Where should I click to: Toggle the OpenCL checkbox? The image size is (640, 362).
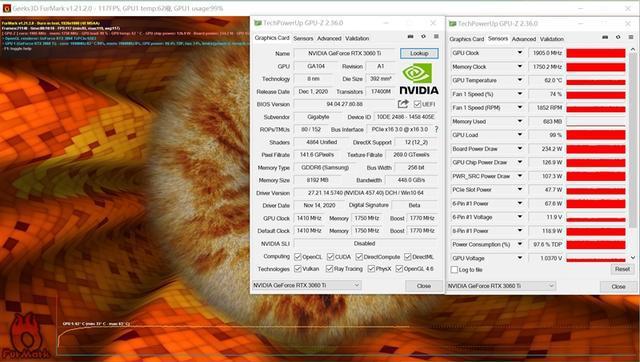point(298,257)
